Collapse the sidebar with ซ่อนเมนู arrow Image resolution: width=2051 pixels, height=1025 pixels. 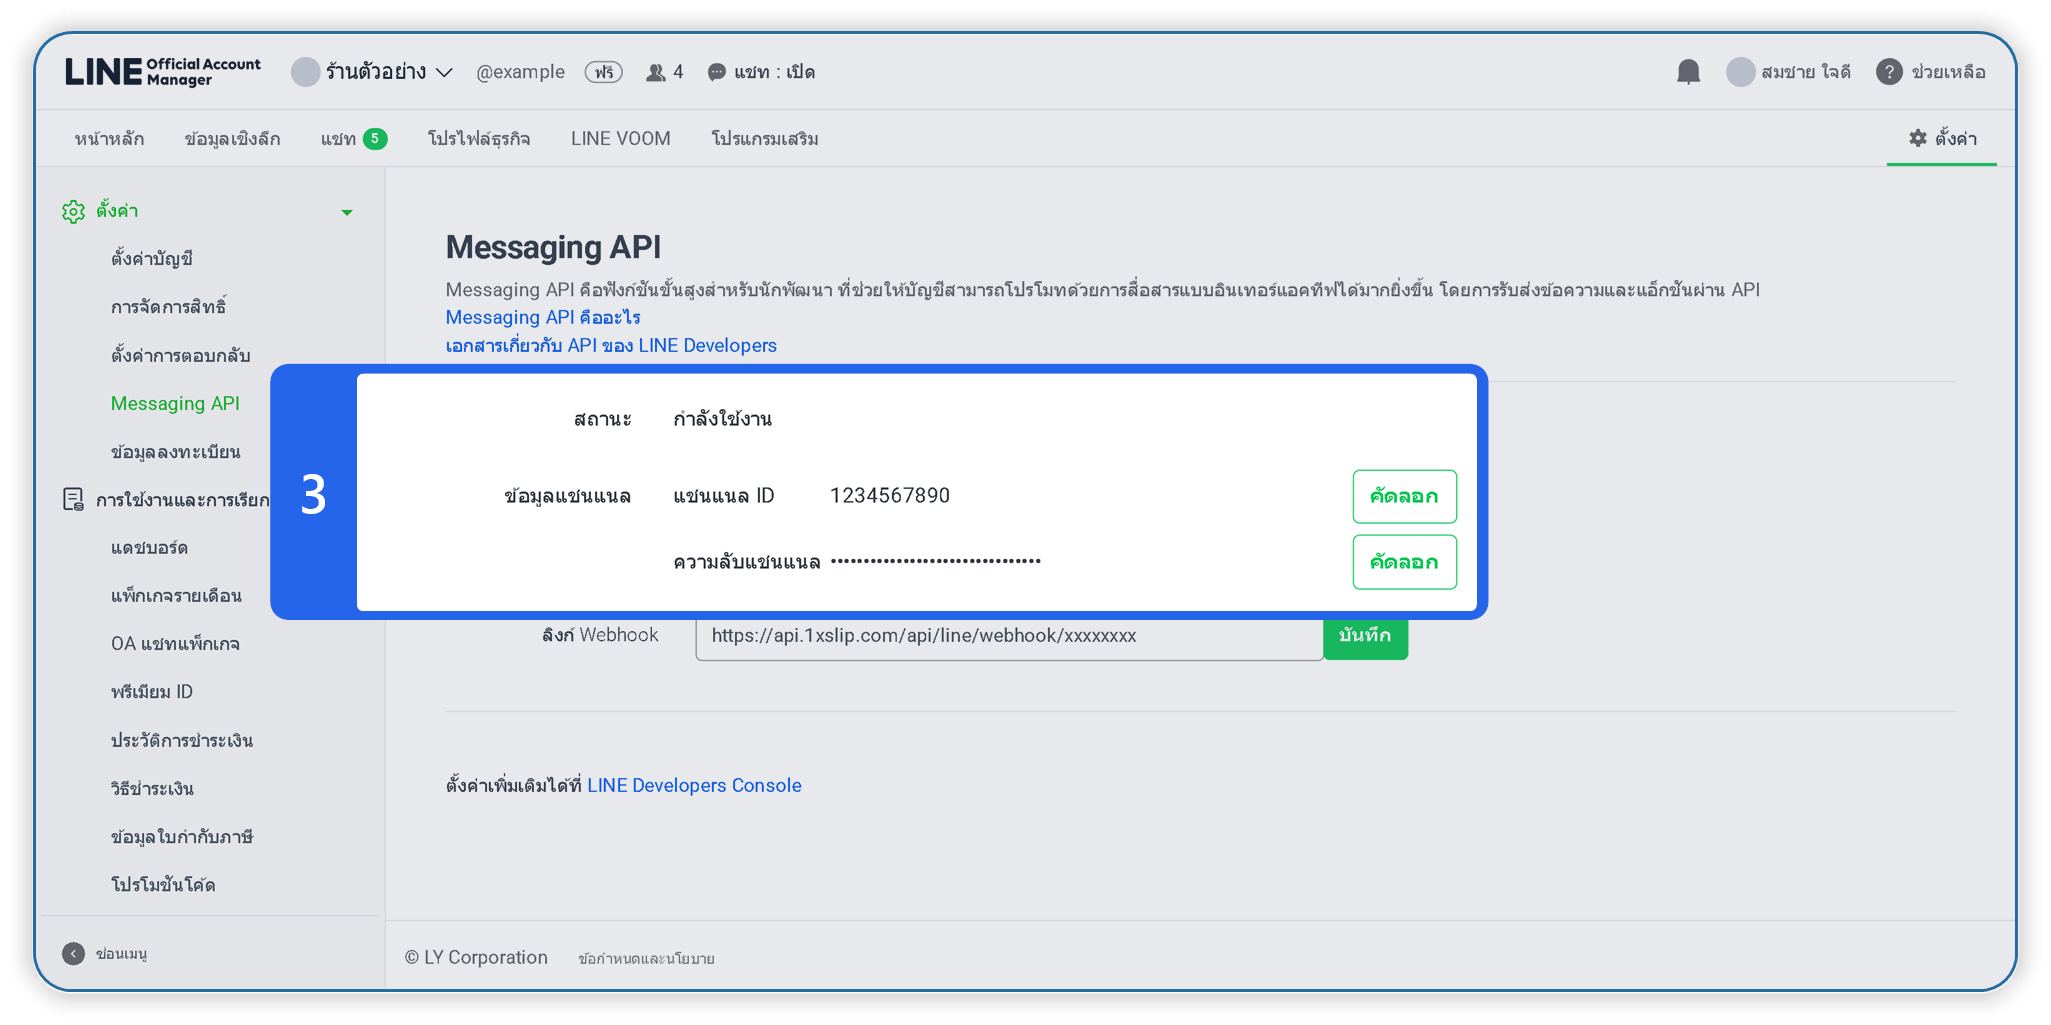tap(73, 954)
